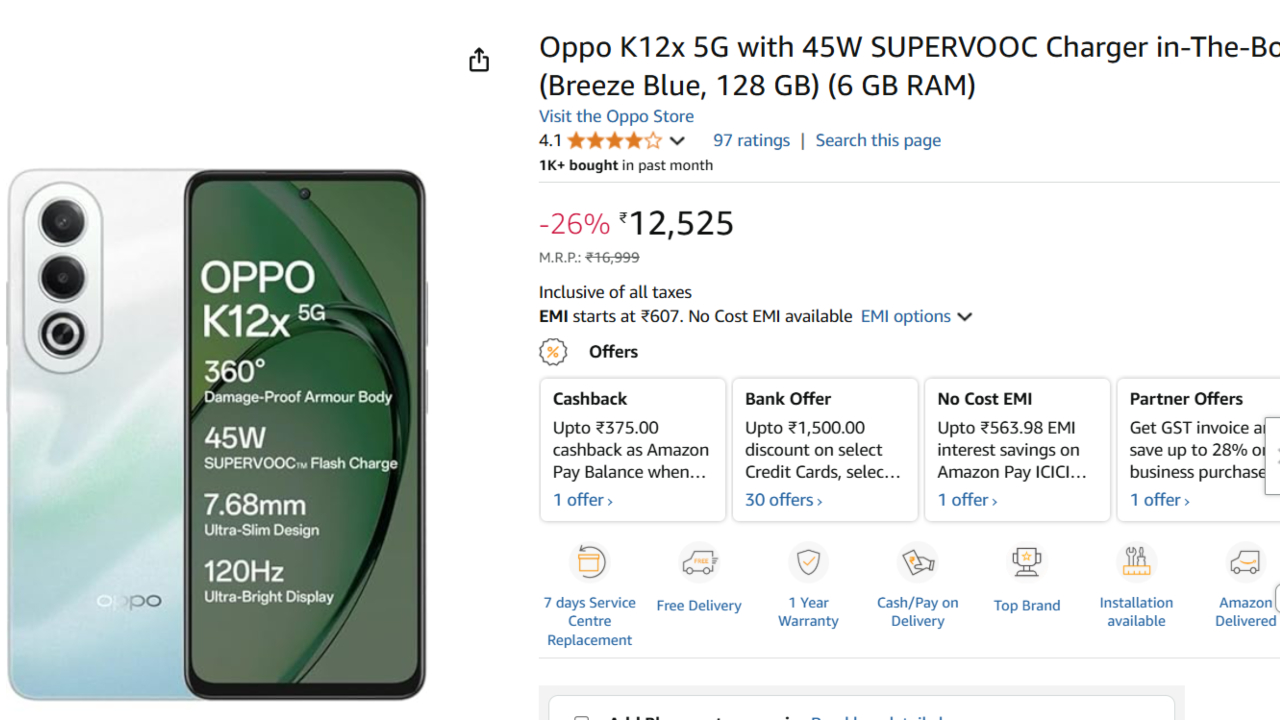Click the 1 Year Warranty shield icon

coord(808,562)
